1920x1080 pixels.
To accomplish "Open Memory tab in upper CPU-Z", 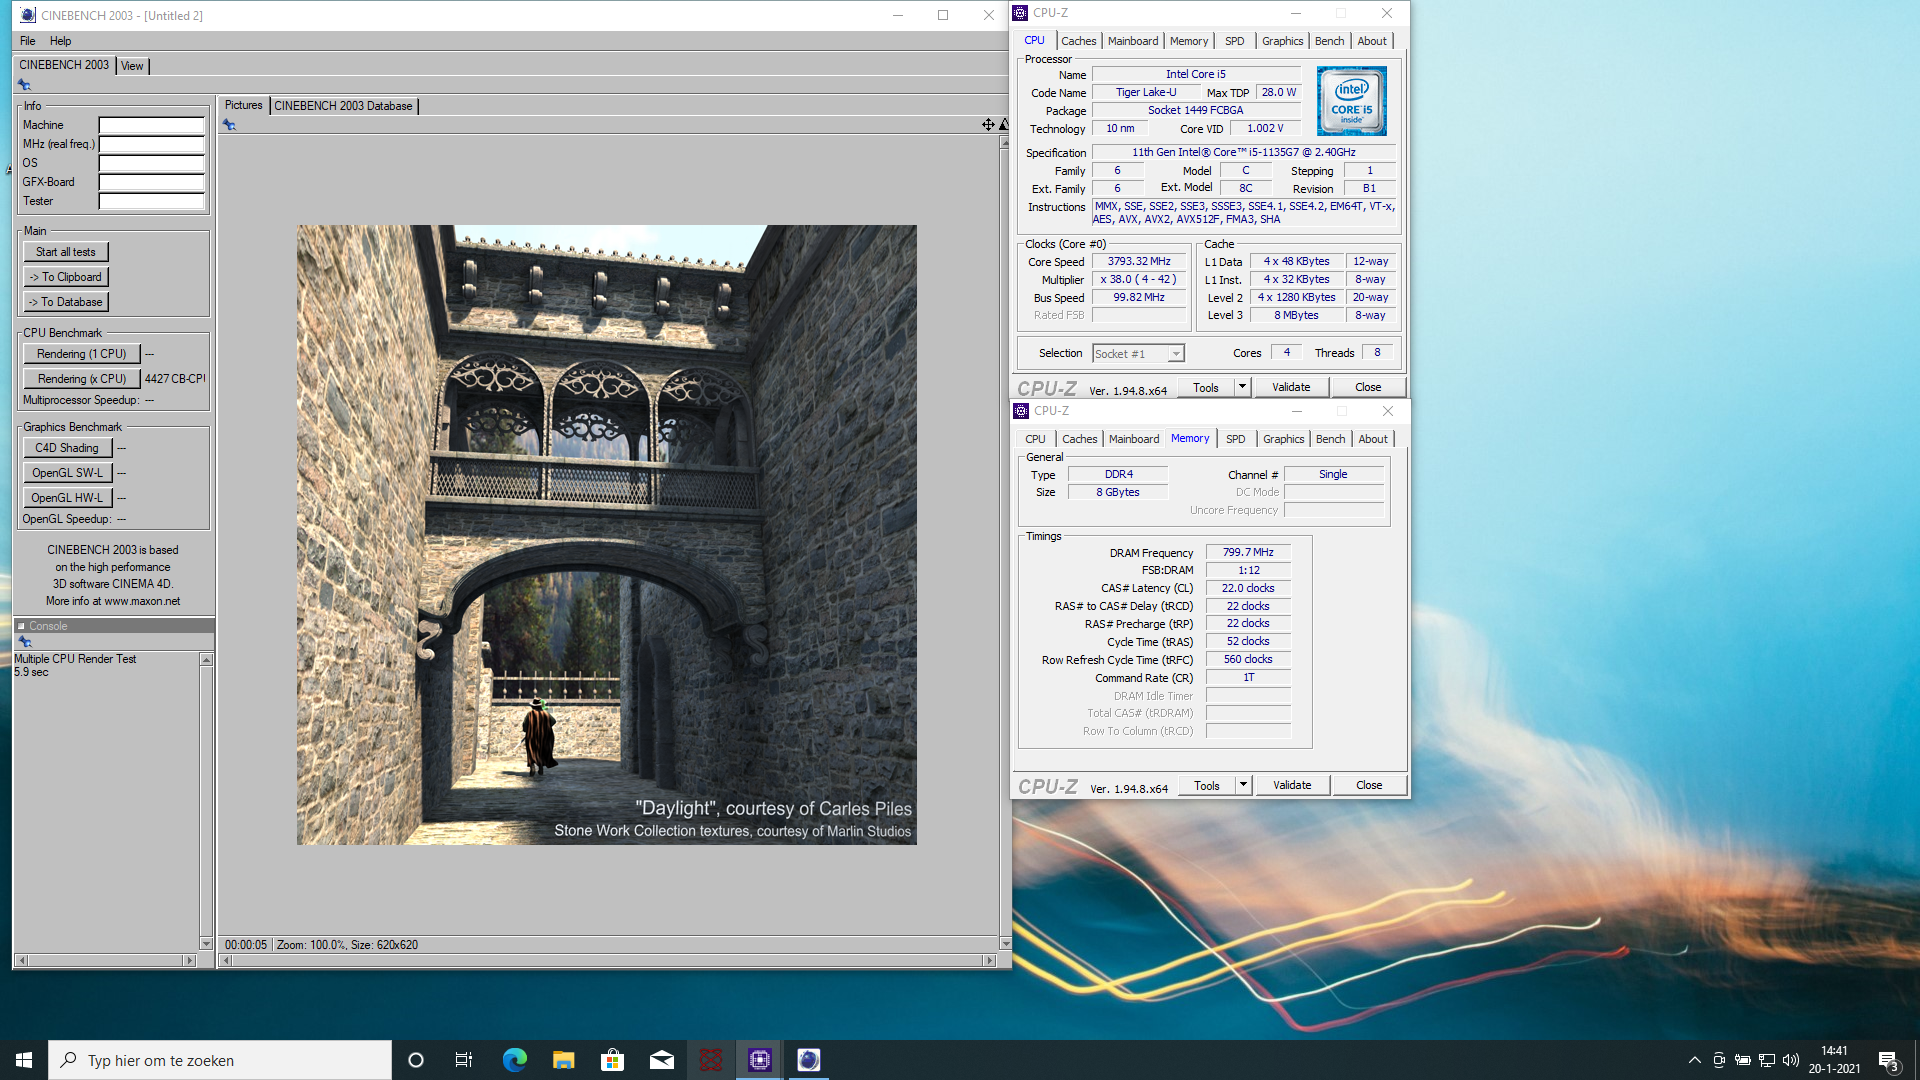I will tap(1189, 41).
